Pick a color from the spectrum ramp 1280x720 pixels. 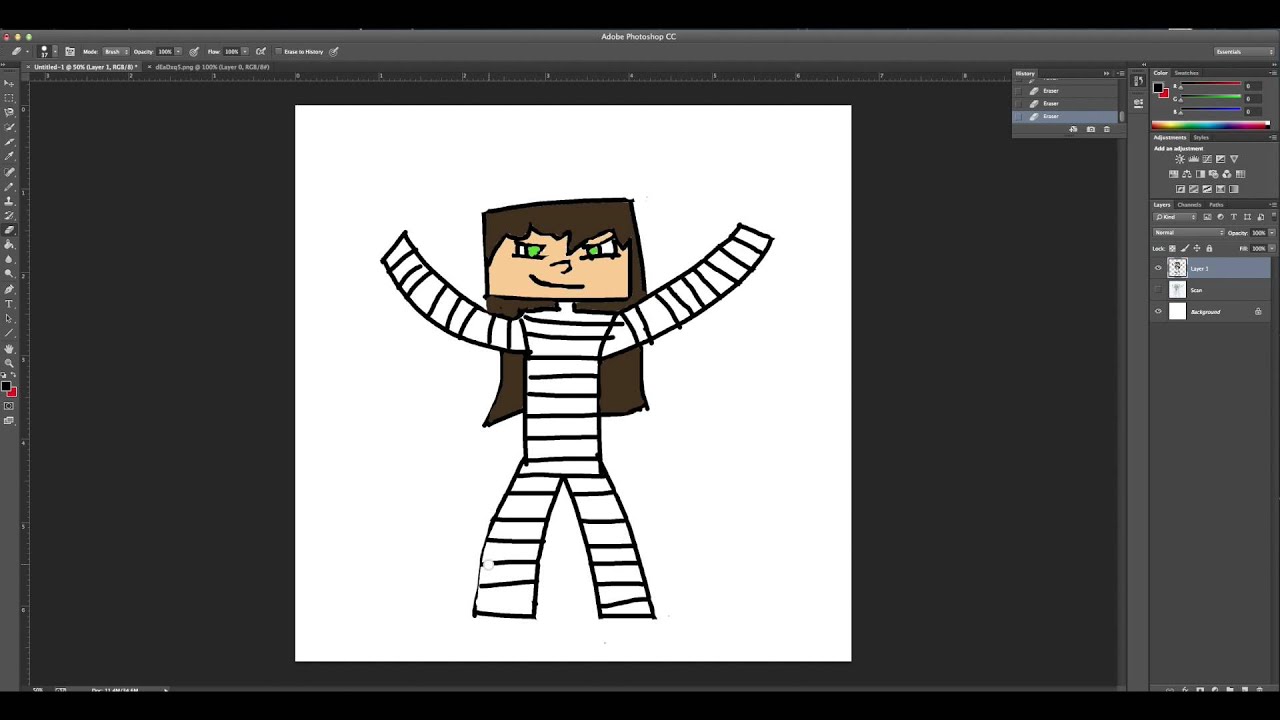tap(1210, 125)
